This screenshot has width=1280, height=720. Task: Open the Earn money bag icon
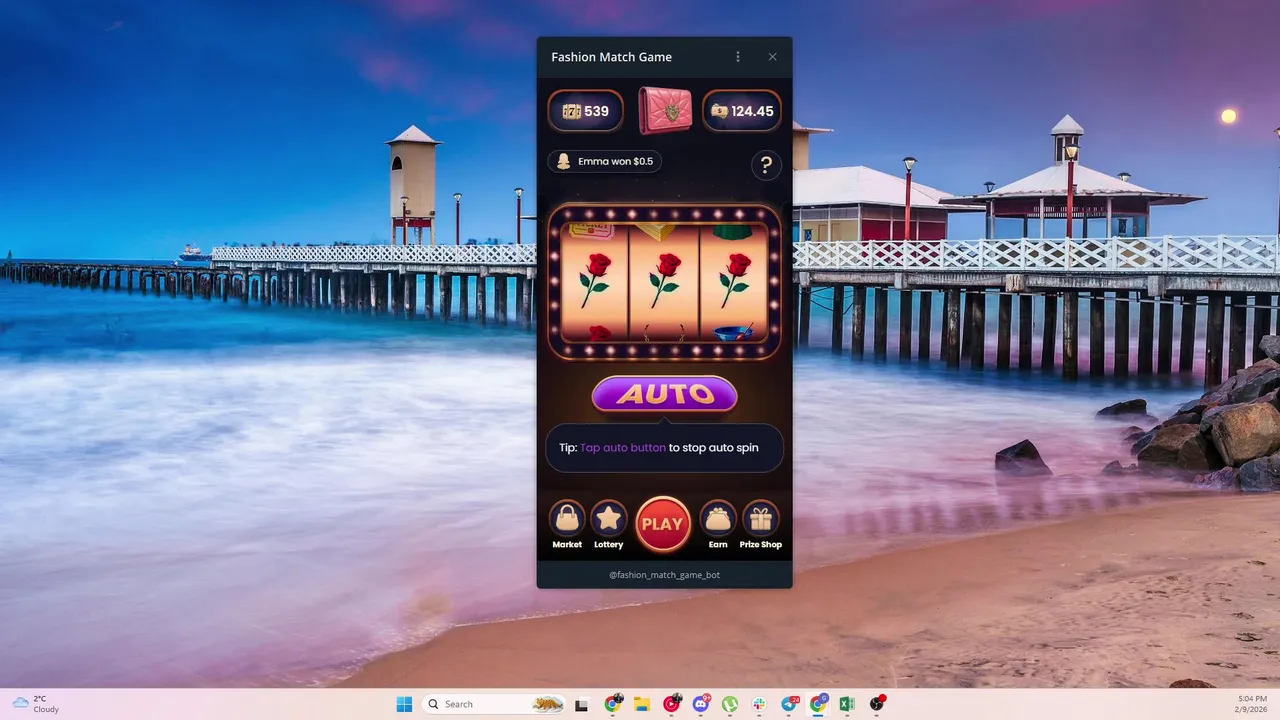pos(718,519)
